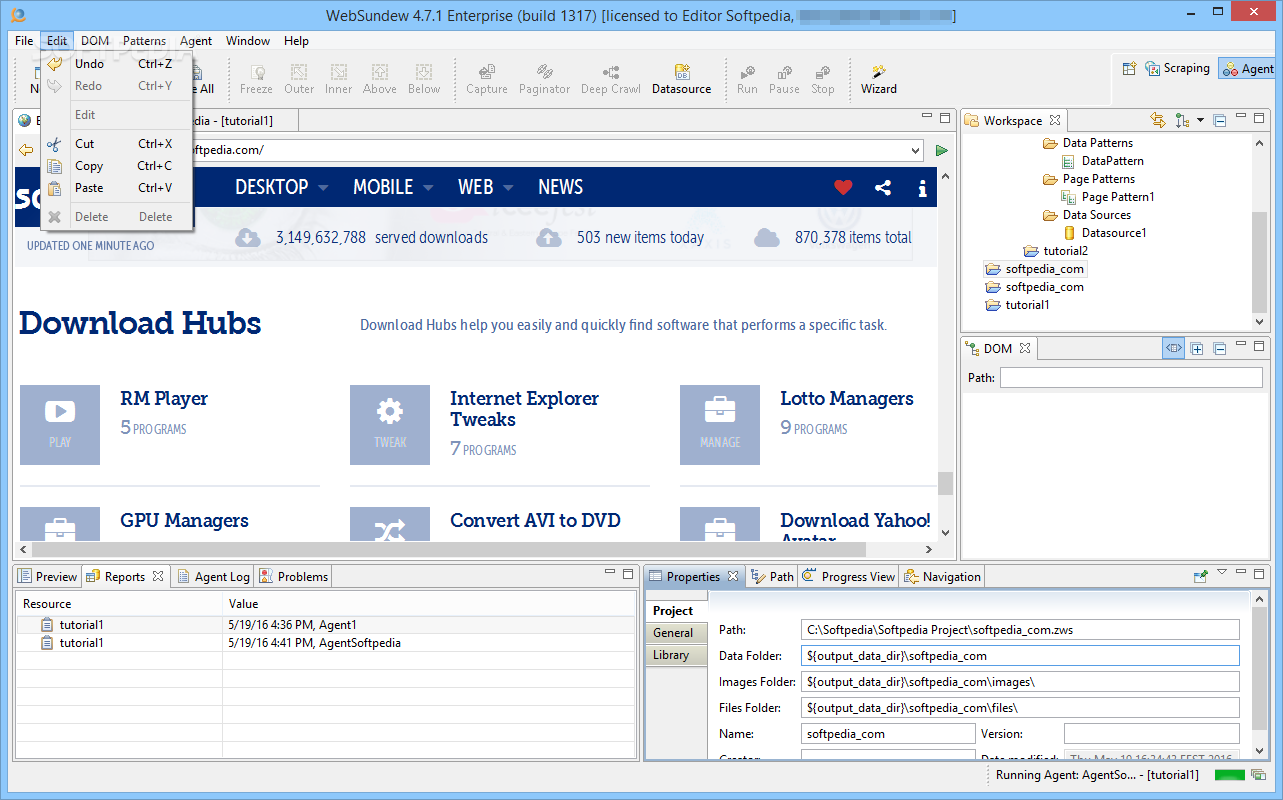Open the Internet Explorer Tweaks hub
Viewport: 1283px width, 800px height.
[x=524, y=409]
